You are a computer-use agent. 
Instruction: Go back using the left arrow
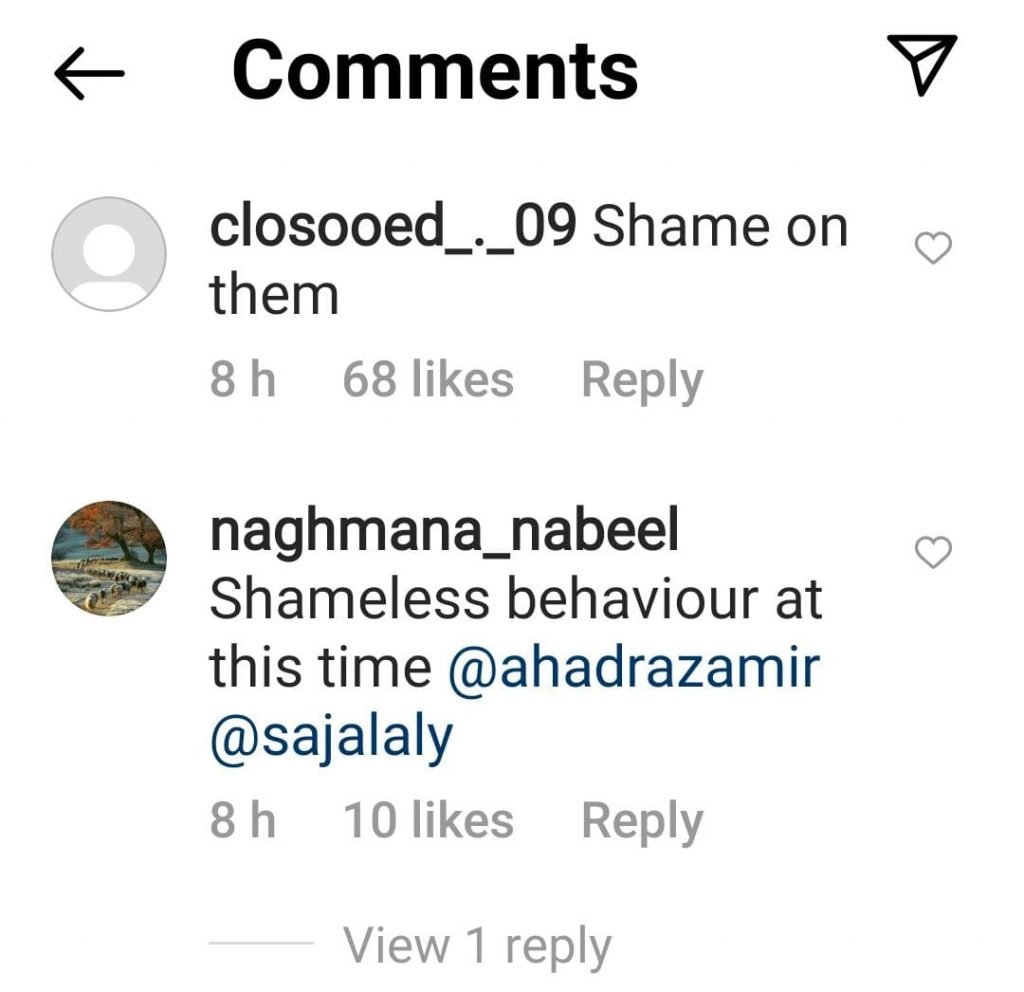pyautogui.click(x=89, y=72)
